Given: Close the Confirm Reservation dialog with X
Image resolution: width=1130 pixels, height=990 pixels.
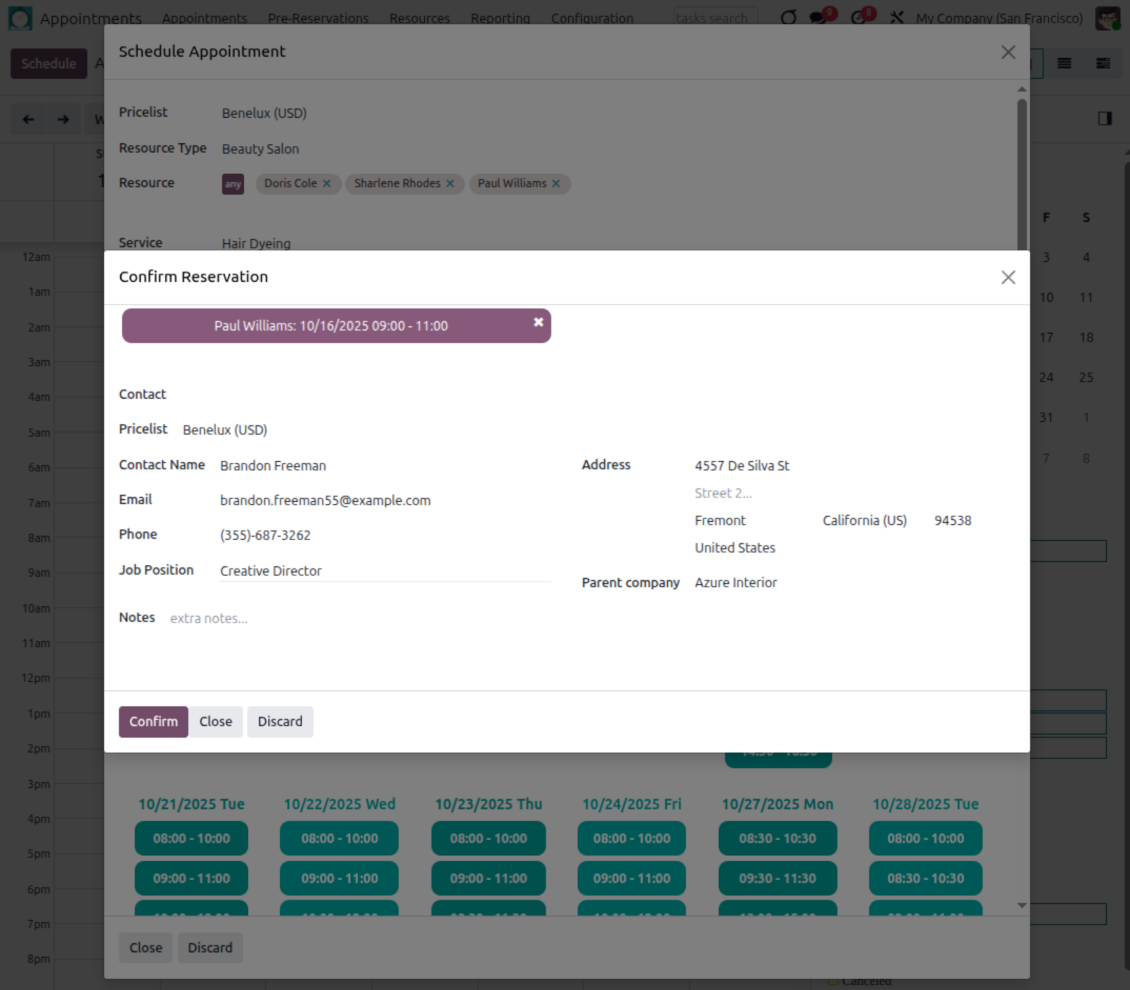Looking at the screenshot, I should click(x=1008, y=277).
